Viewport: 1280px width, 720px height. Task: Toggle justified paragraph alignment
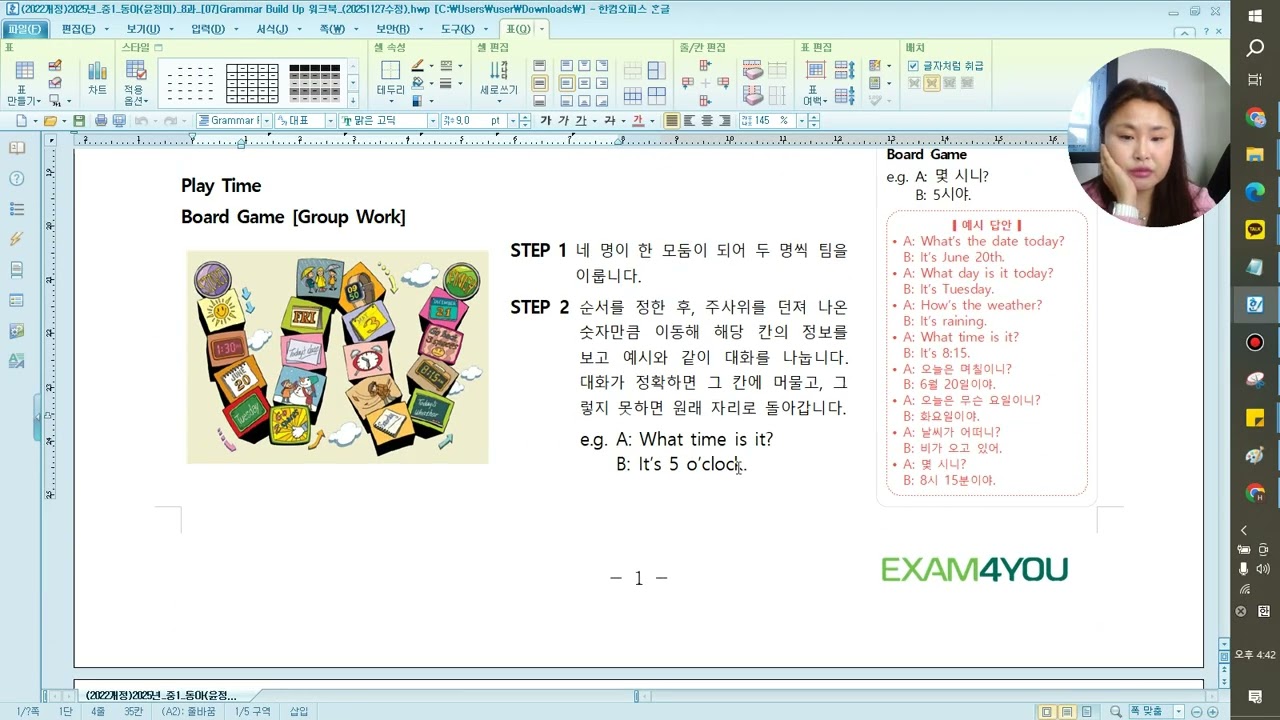coord(671,120)
